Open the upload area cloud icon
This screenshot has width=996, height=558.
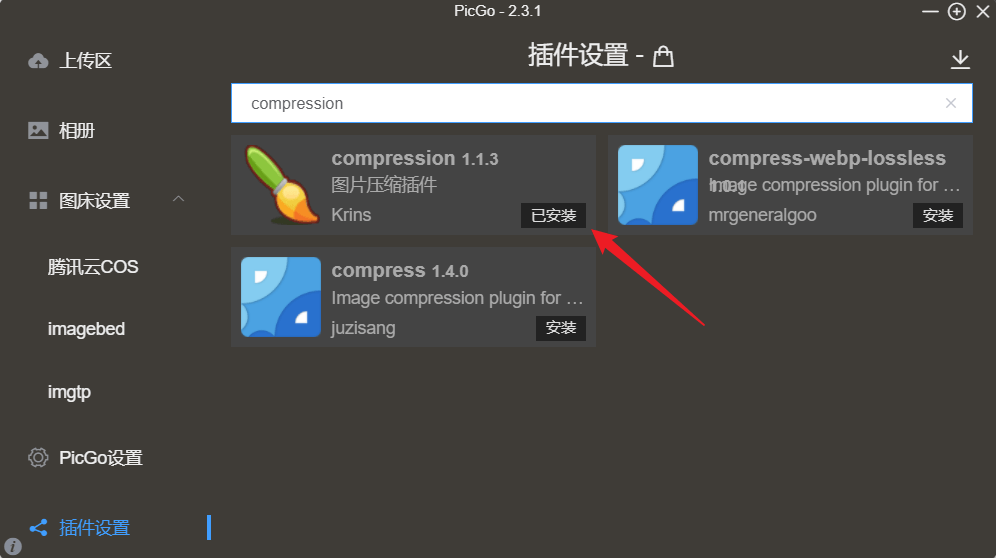point(38,61)
